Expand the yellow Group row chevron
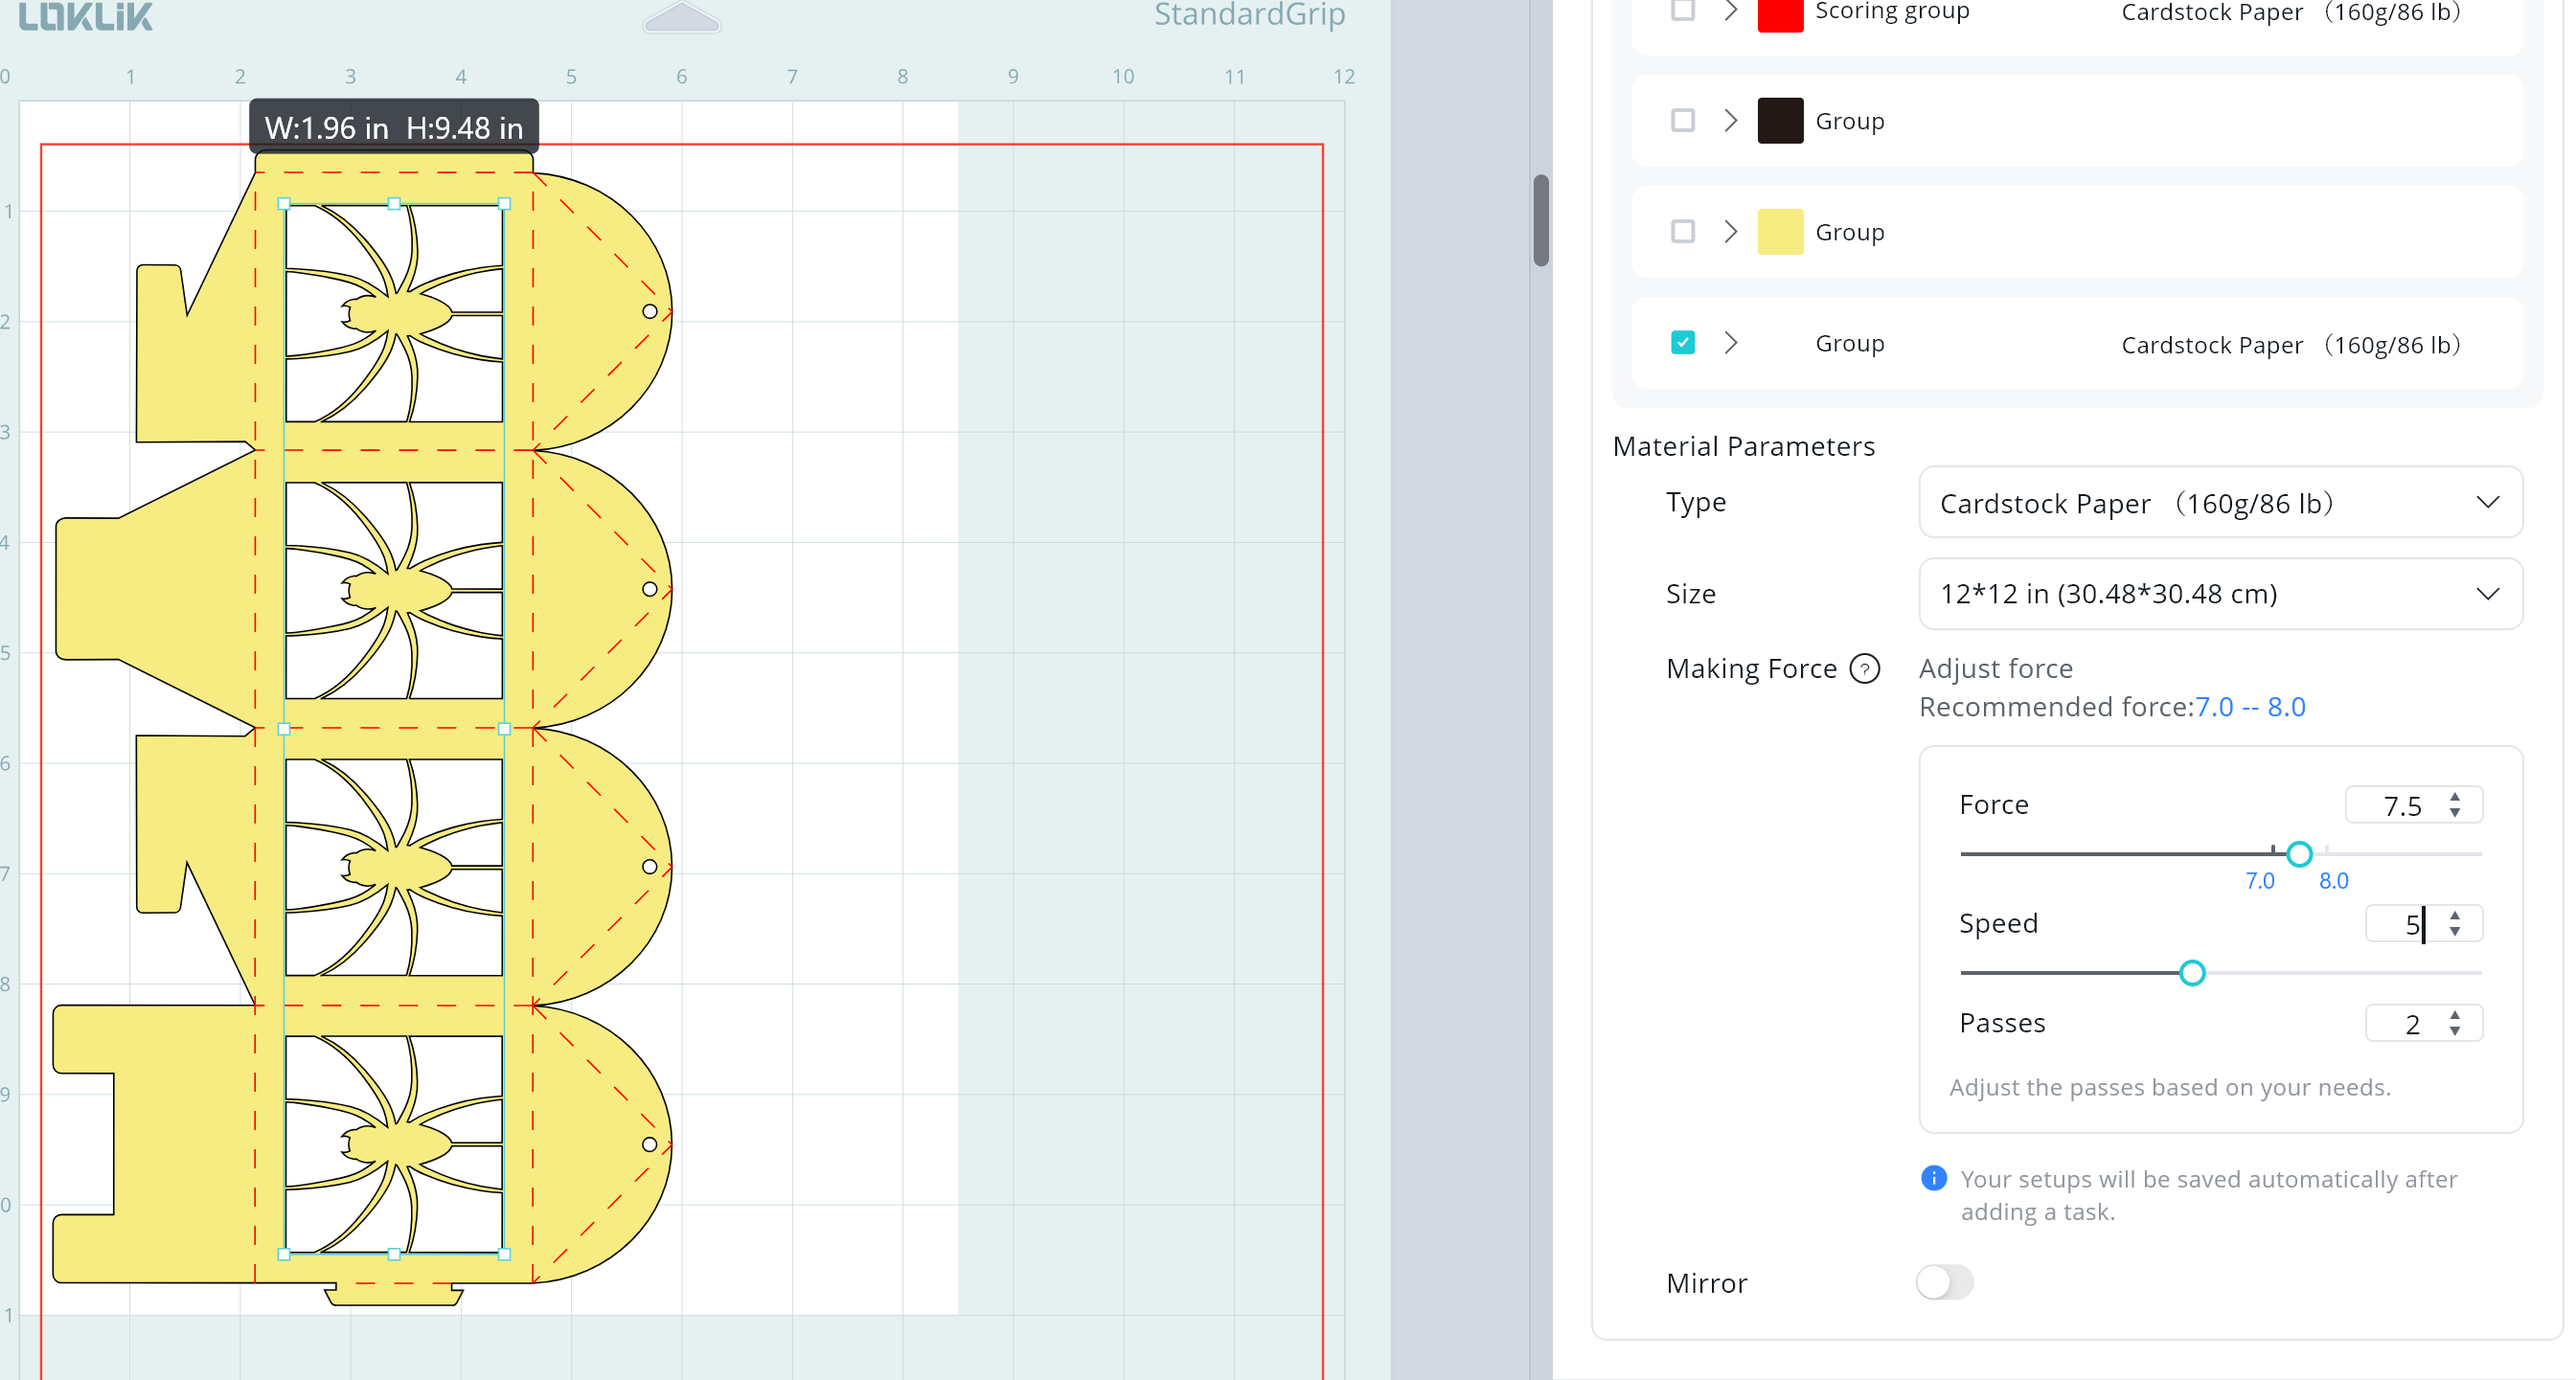Screen dimensions: 2576x1380 coord(1731,232)
